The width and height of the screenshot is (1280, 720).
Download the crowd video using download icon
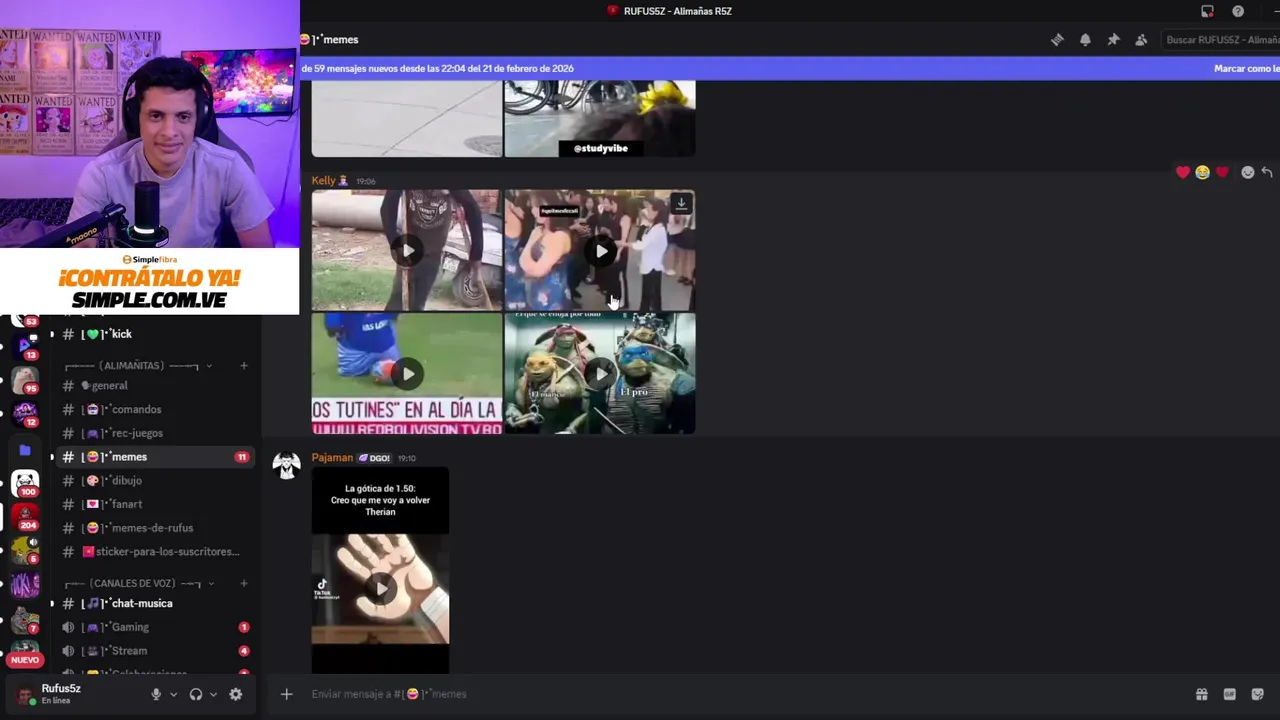pyautogui.click(x=681, y=203)
